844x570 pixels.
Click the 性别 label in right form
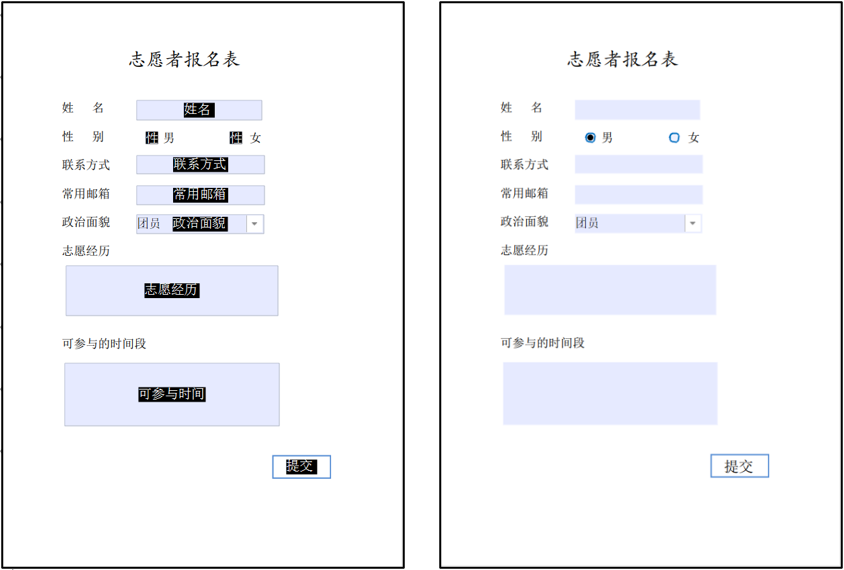tap(522, 137)
